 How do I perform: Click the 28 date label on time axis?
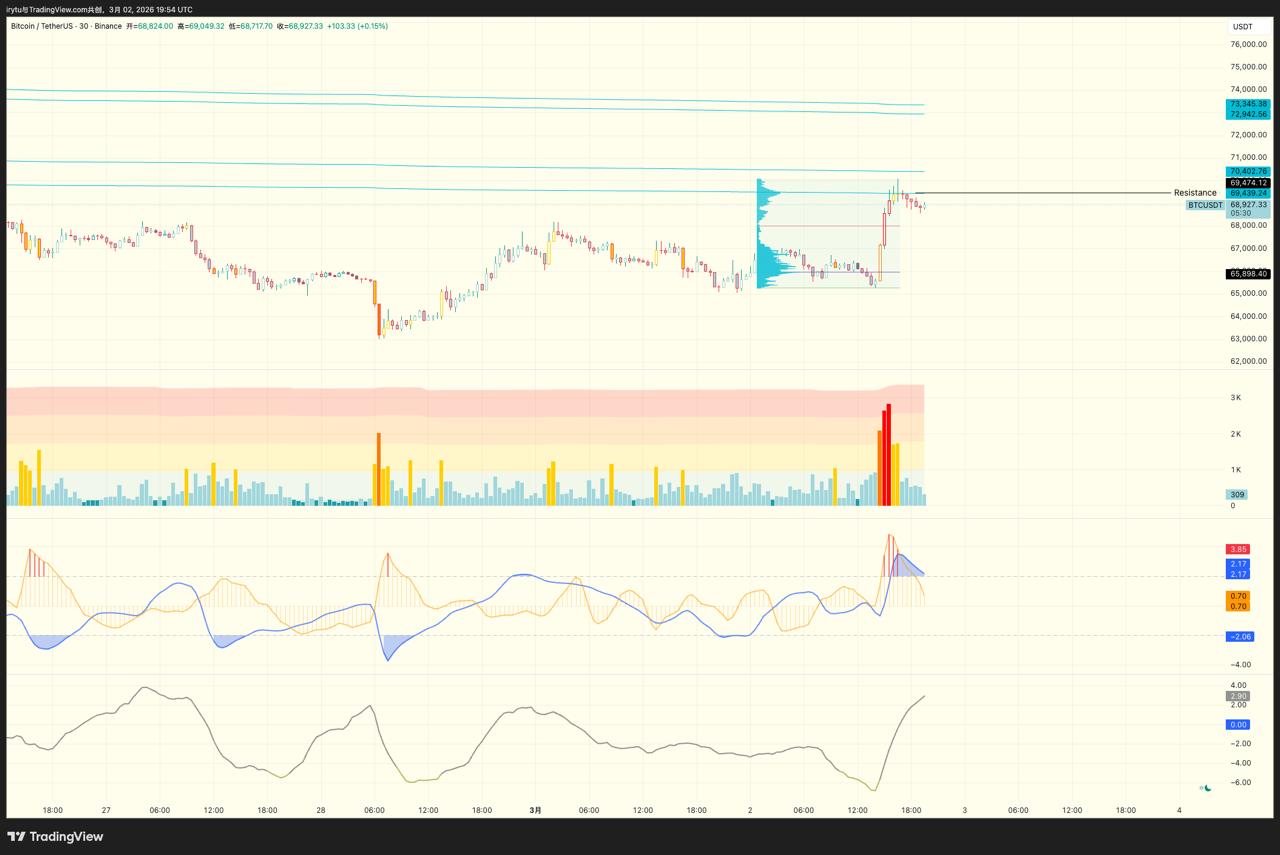[x=321, y=810]
